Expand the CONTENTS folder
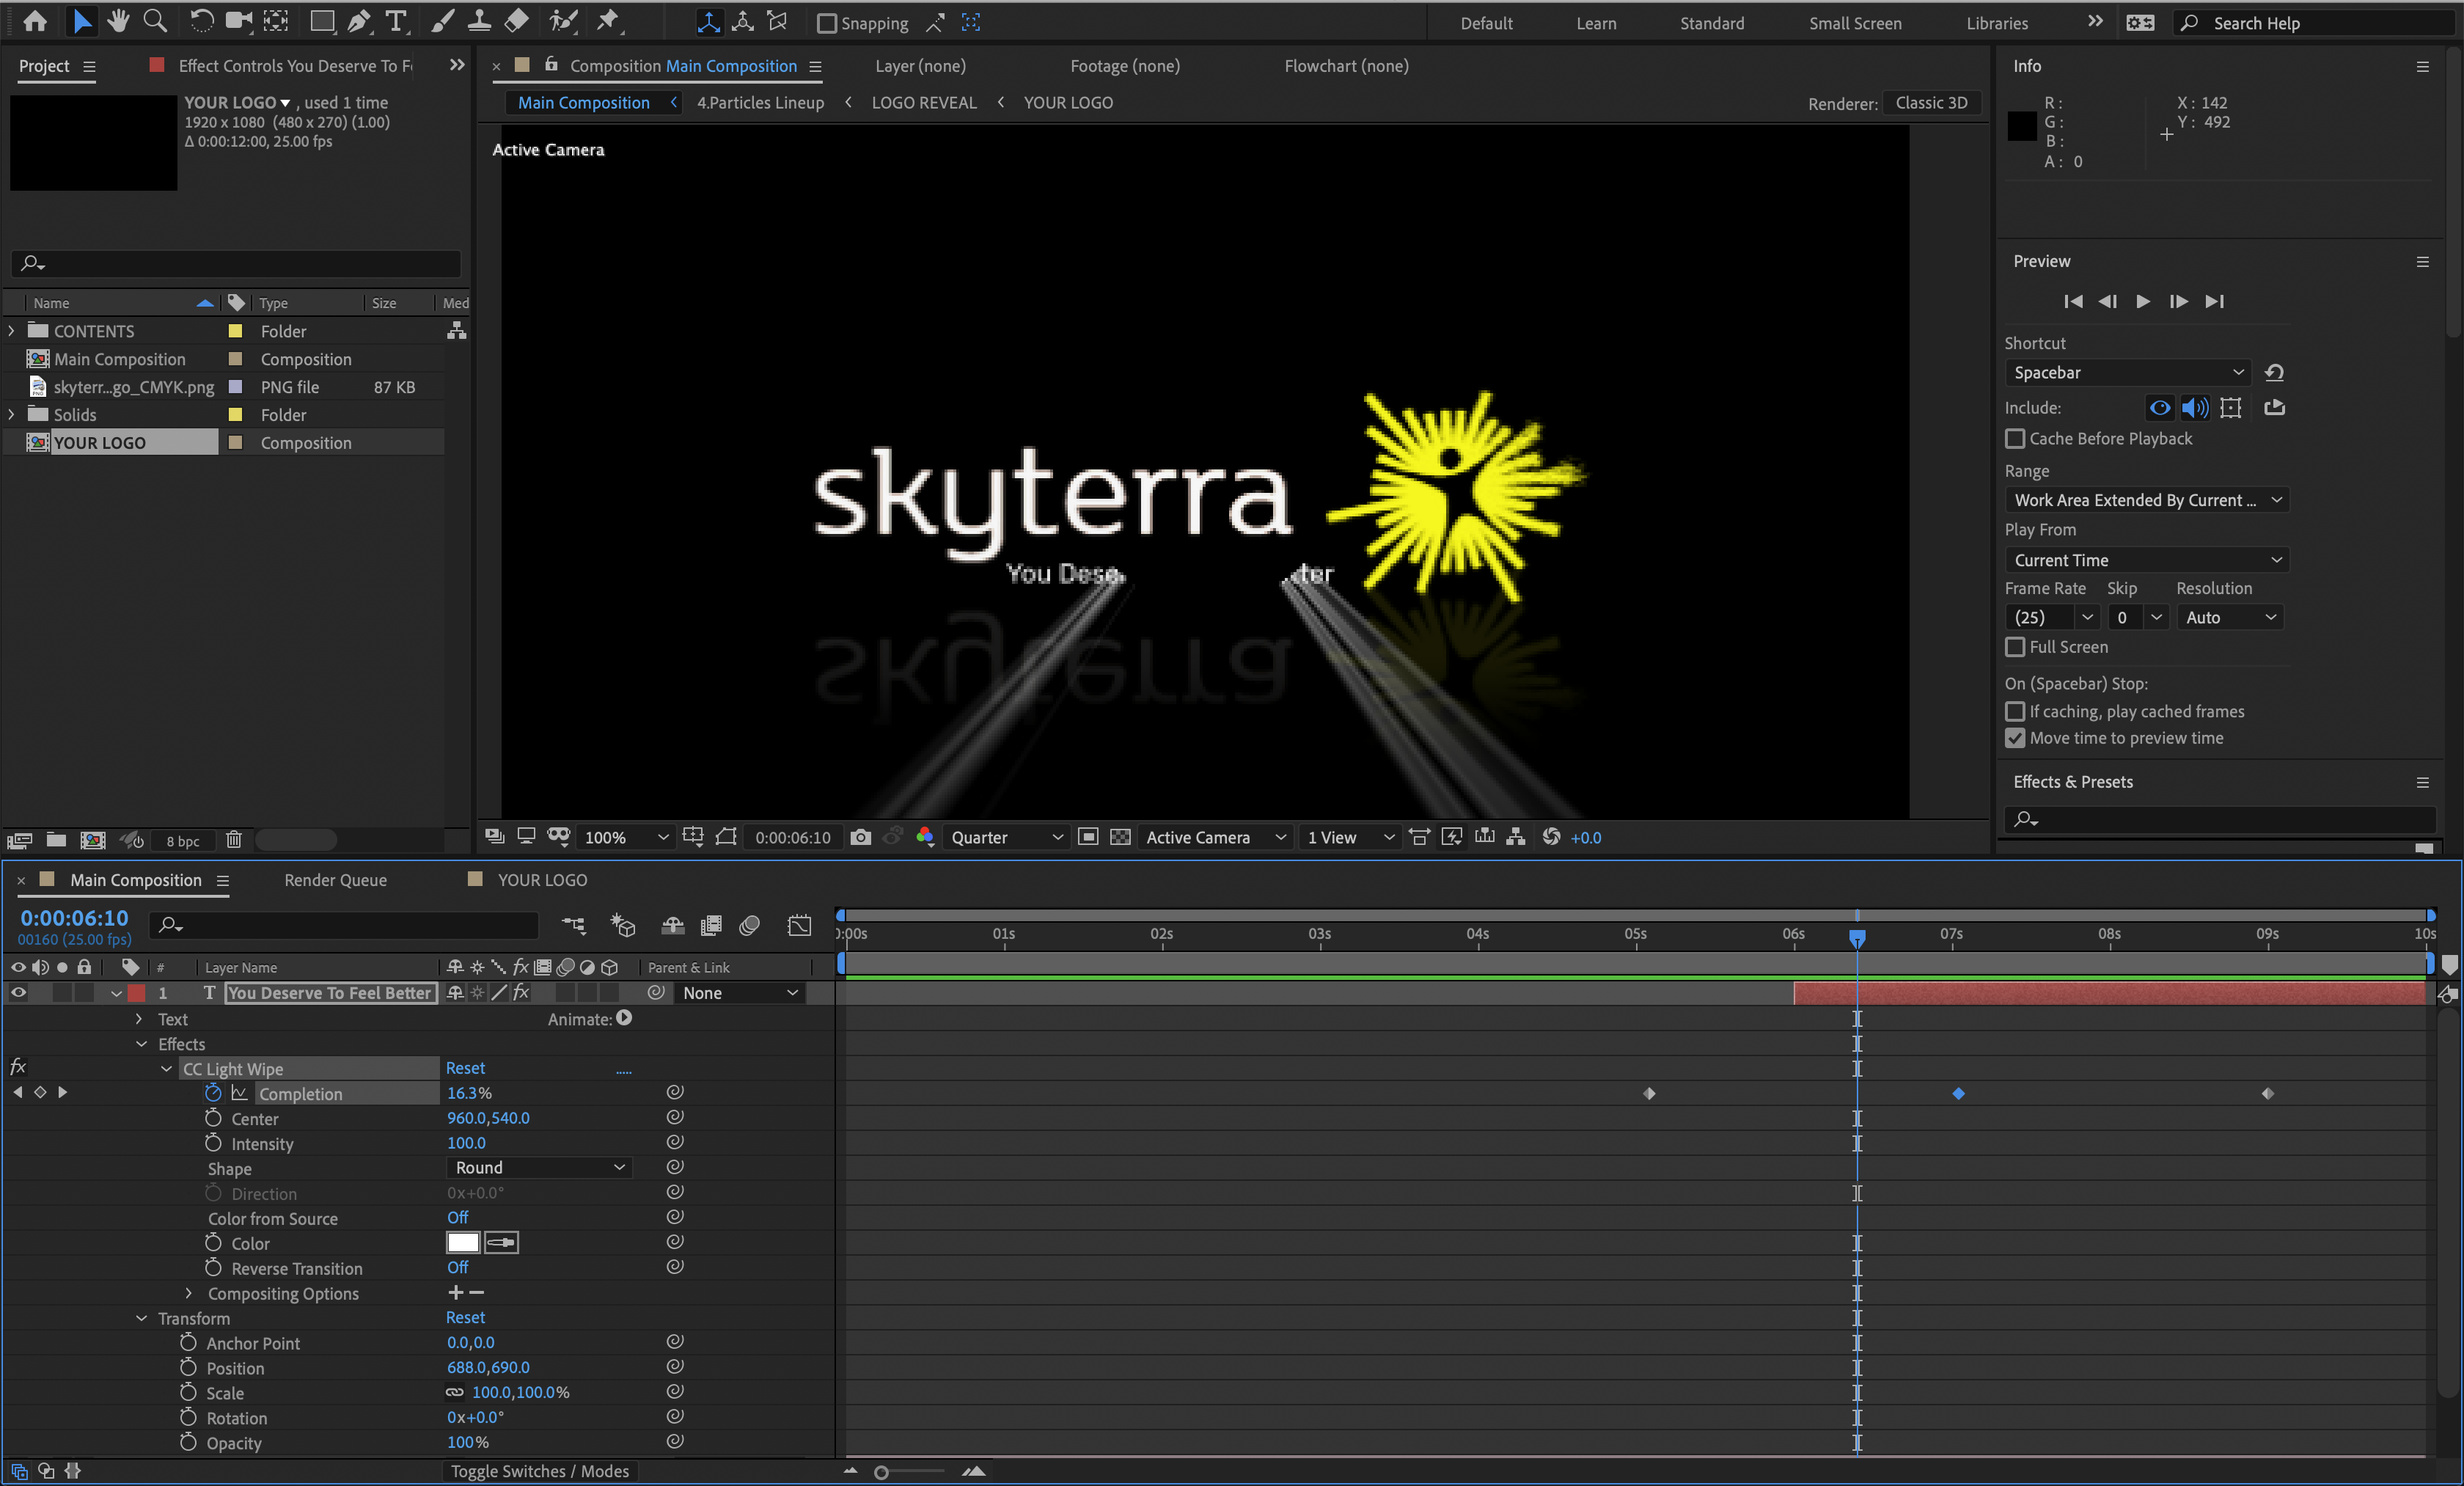The image size is (2464, 1486). (x=11, y=330)
